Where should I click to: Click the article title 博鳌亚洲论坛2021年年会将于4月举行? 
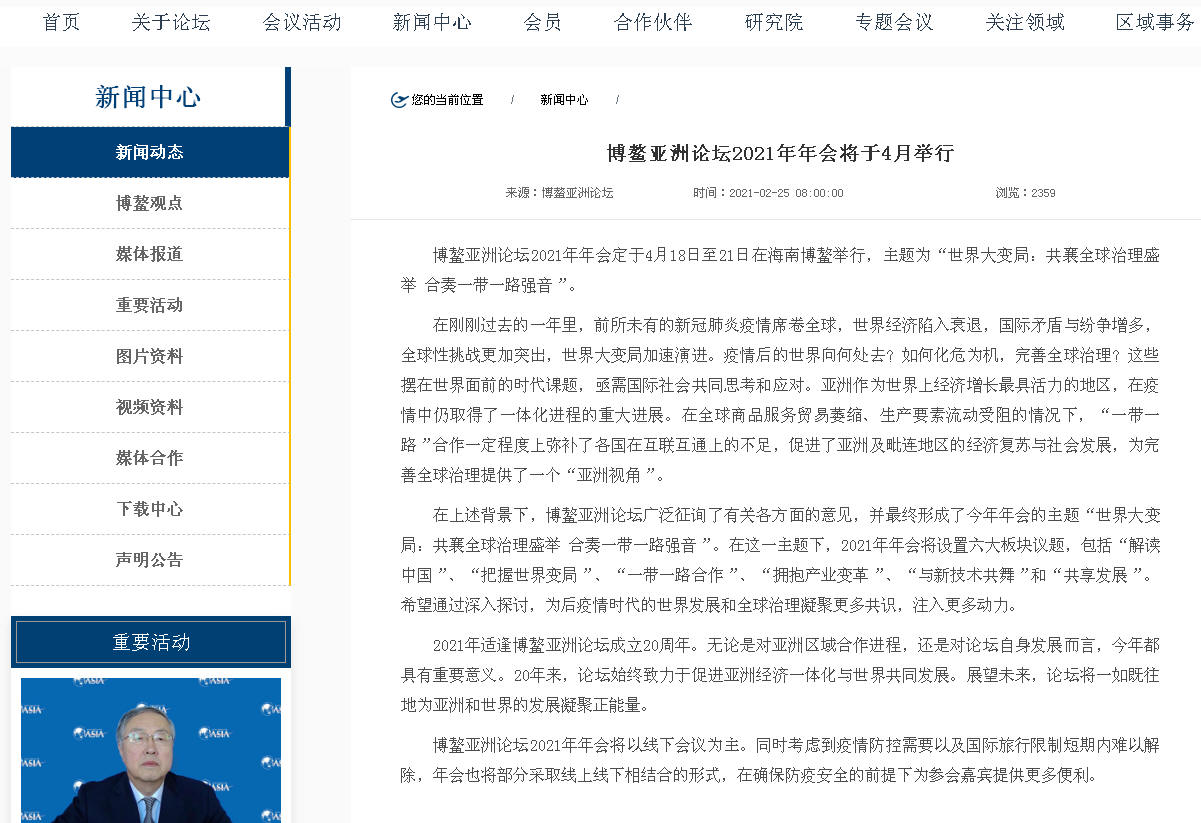pos(780,153)
